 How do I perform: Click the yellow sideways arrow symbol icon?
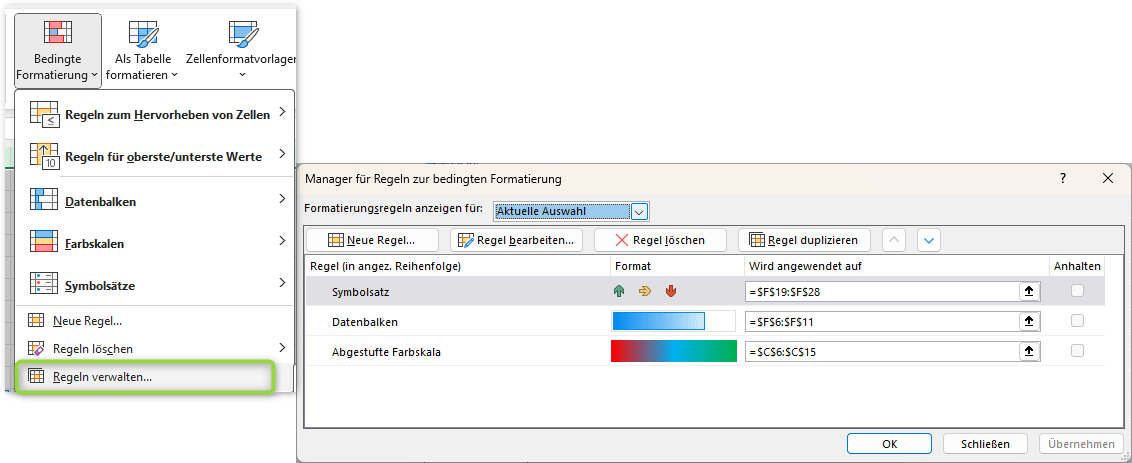[x=645, y=291]
